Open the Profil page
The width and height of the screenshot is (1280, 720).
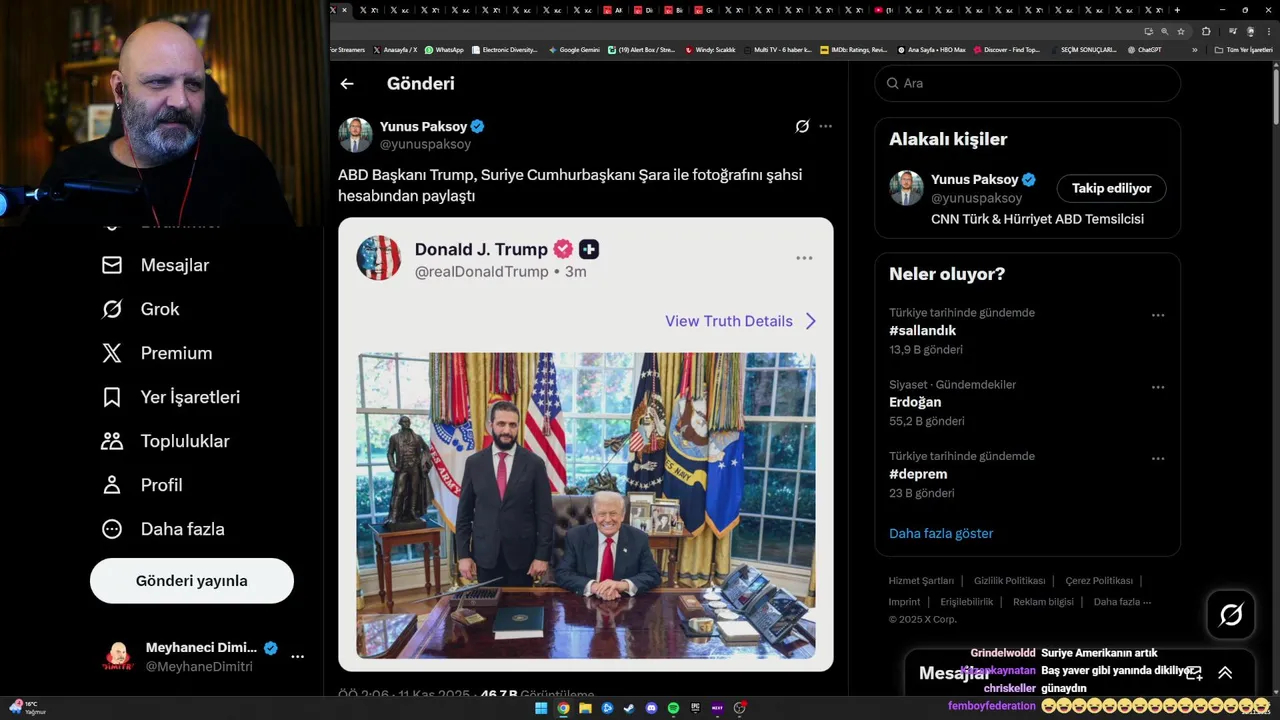tap(142, 485)
